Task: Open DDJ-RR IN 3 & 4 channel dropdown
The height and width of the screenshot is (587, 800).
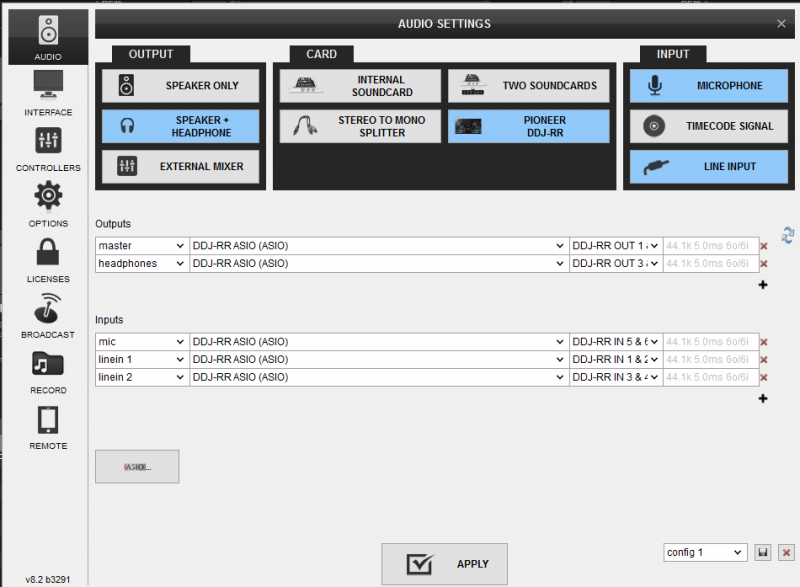Action: point(616,377)
